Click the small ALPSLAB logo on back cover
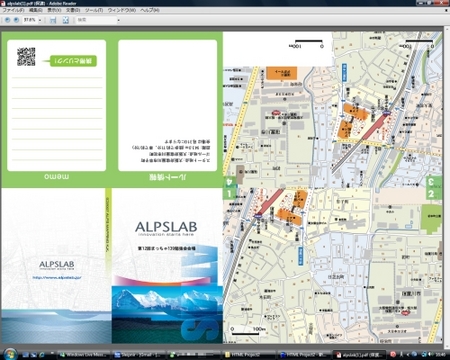This screenshot has width=450, height=360. (57, 265)
